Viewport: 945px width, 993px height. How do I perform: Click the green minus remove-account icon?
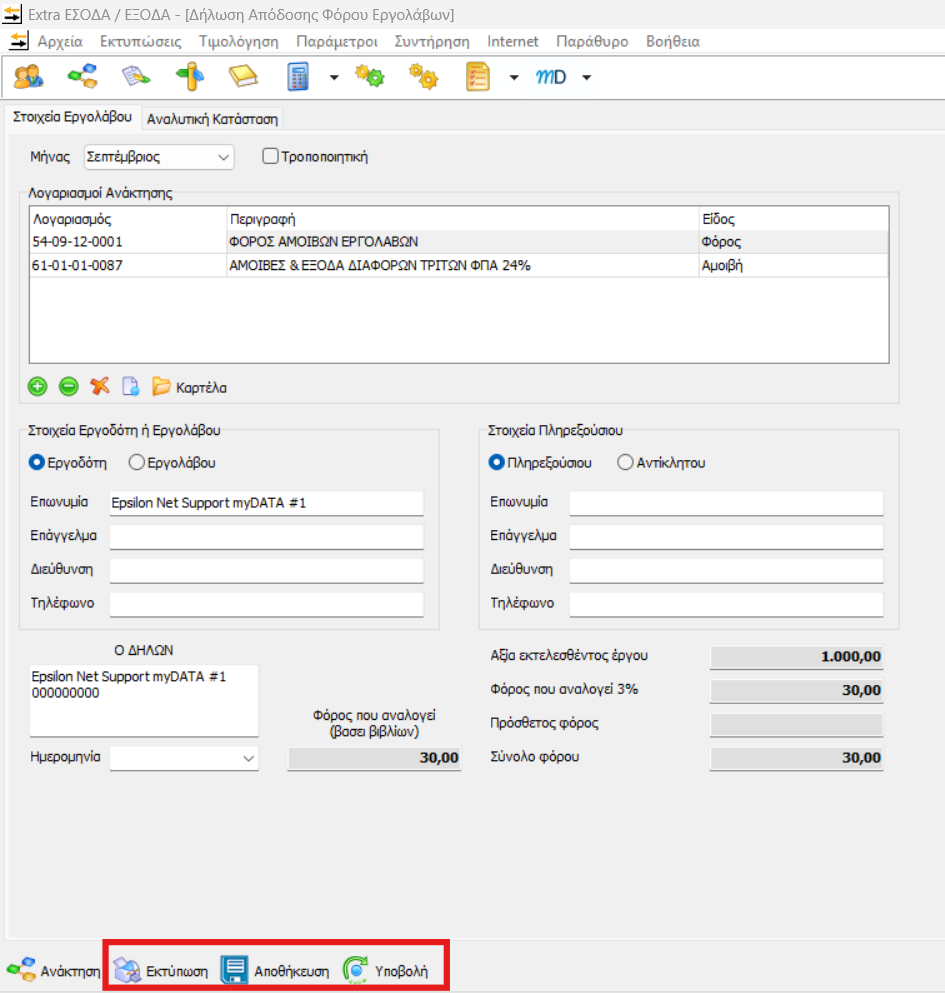[x=68, y=386]
